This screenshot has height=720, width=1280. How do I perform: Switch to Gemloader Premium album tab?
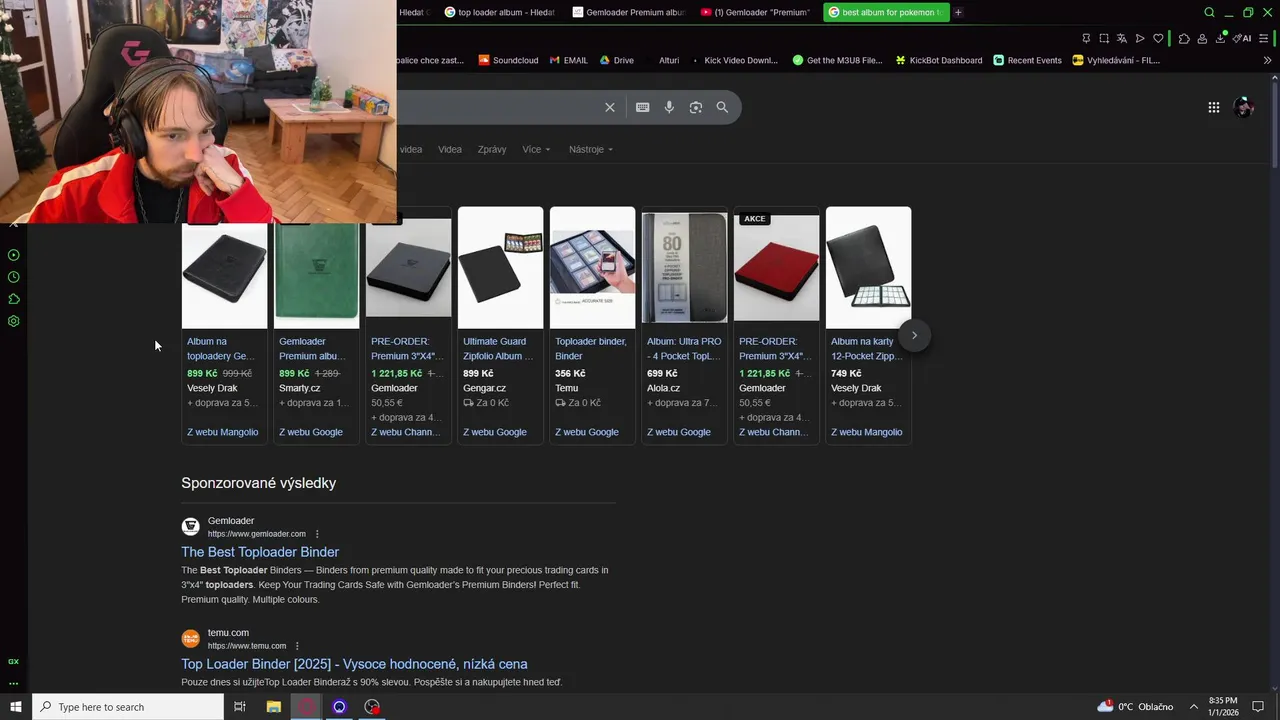628,12
